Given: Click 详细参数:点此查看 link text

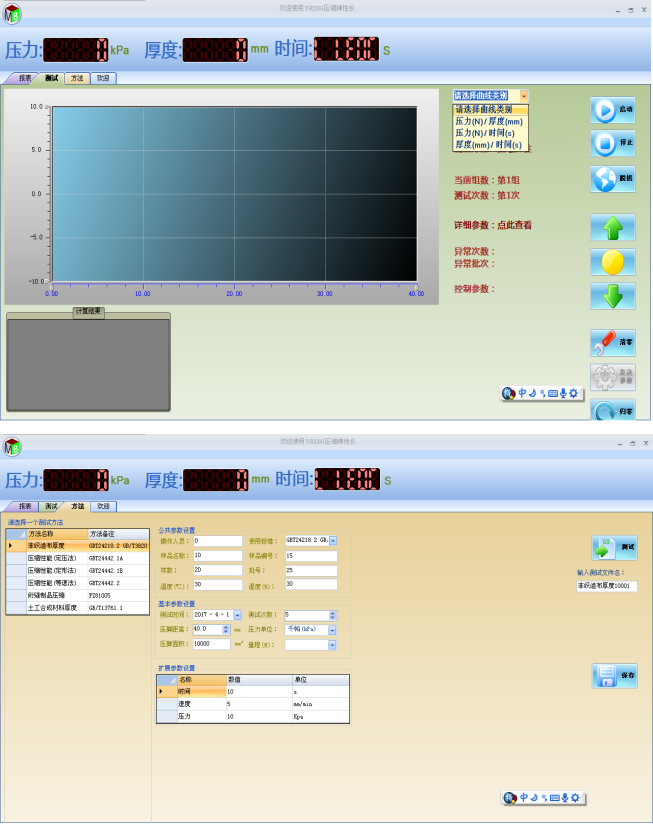Looking at the screenshot, I should pyautogui.click(x=493, y=225).
